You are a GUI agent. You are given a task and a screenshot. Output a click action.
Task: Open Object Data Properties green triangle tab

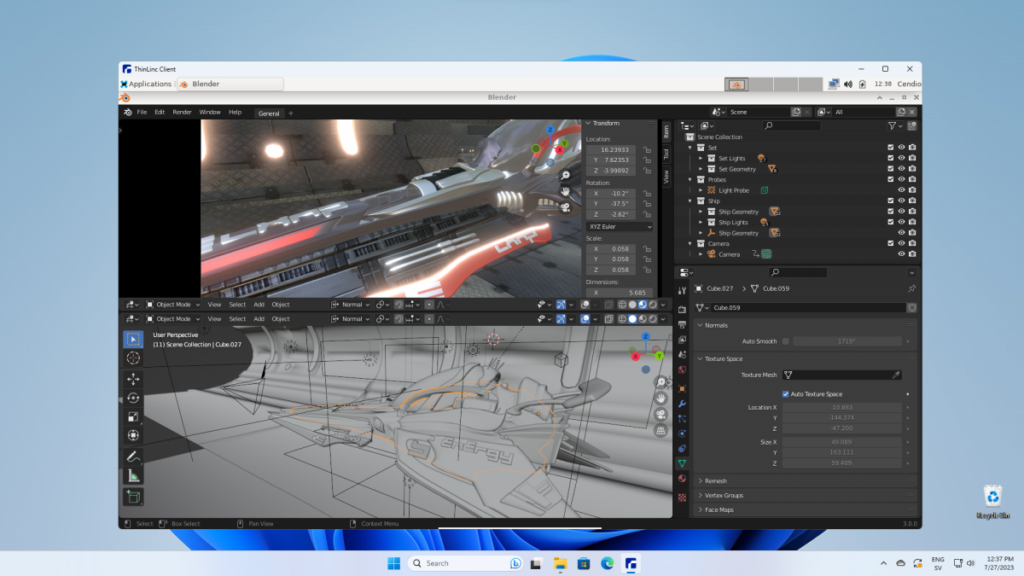pos(682,464)
